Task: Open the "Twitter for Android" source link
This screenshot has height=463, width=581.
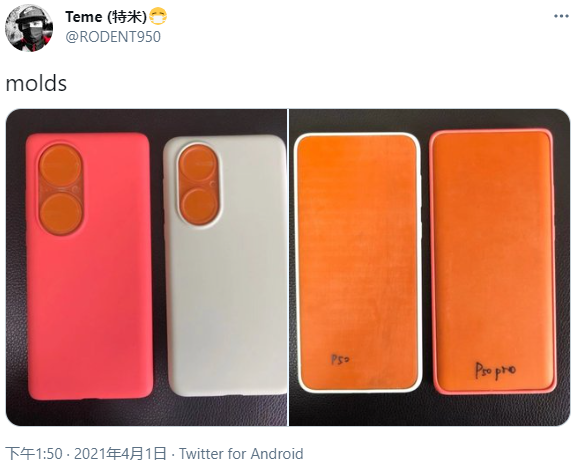Action: (241, 454)
